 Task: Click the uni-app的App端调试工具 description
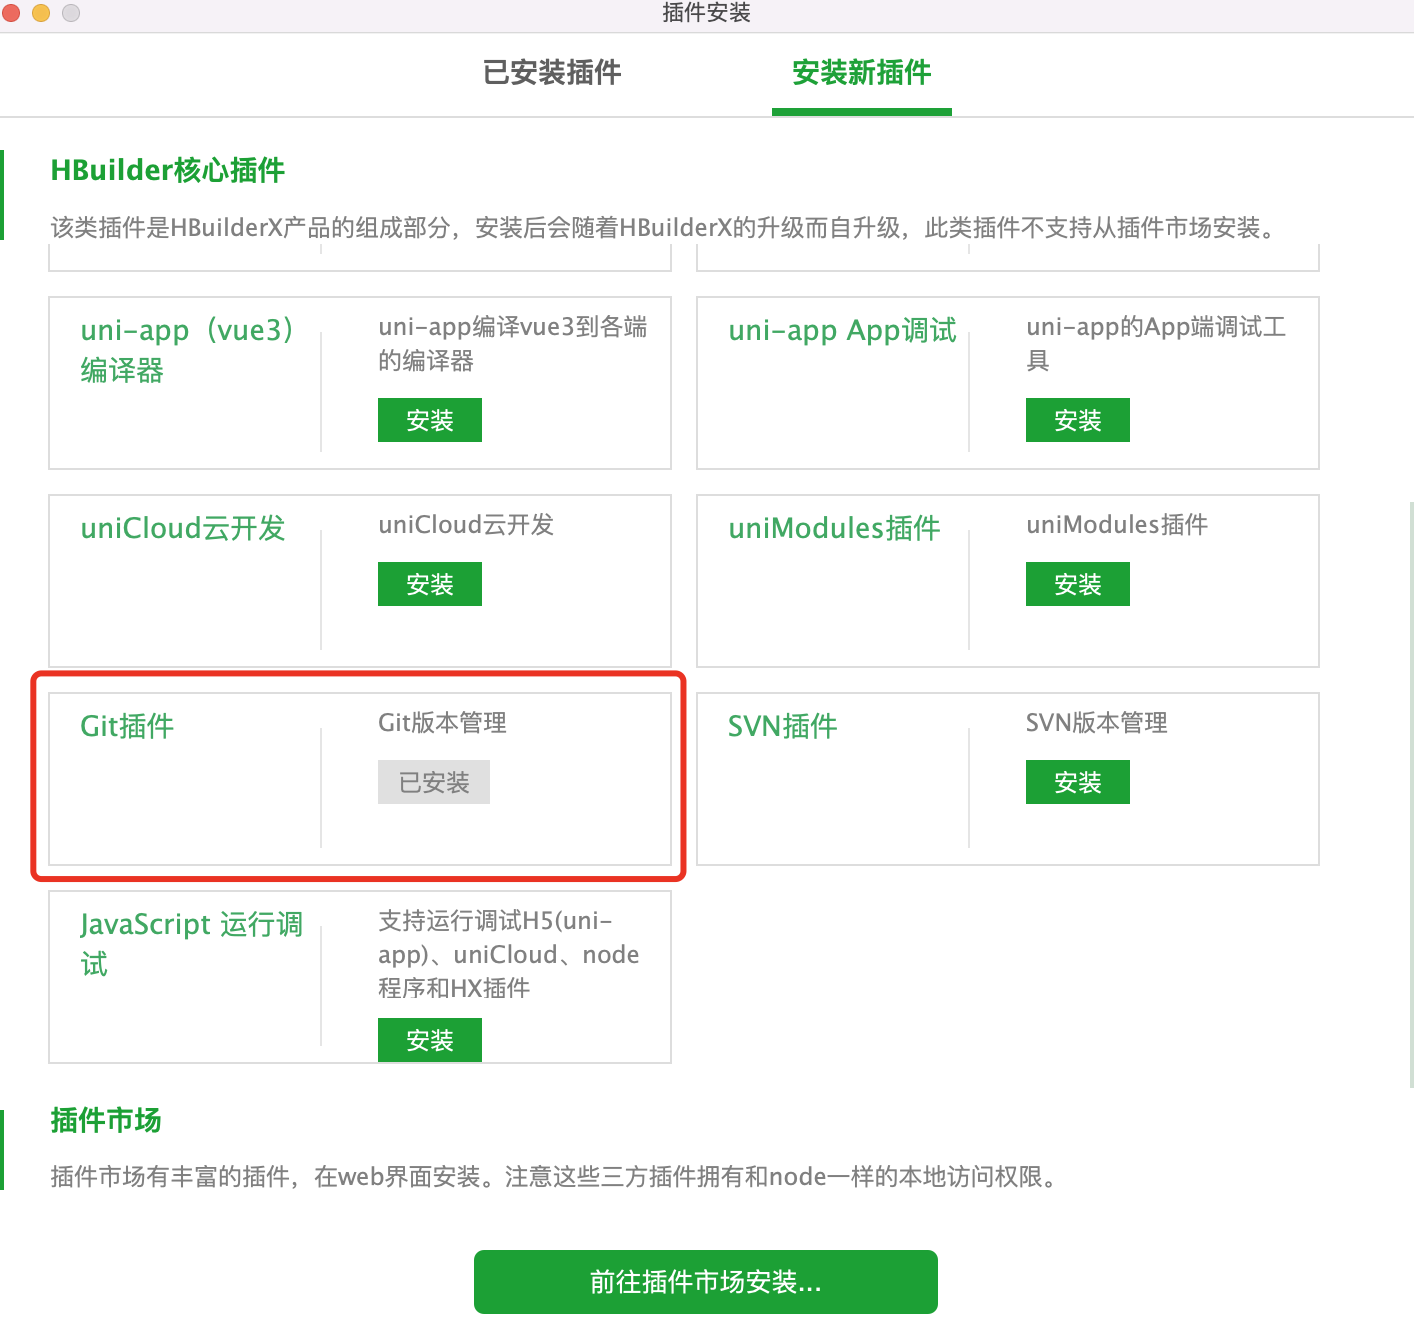click(x=1156, y=343)
